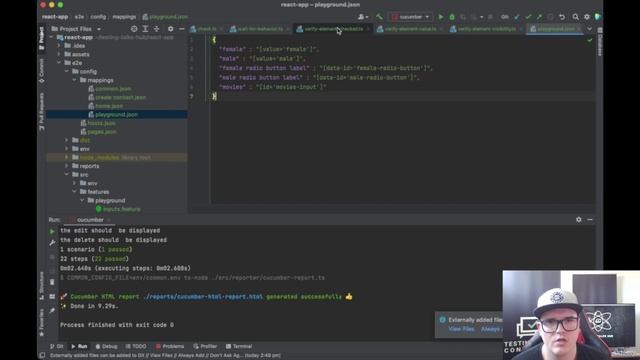
Task: Select the cucumber tab in Run panel
Action: point(90,220)
